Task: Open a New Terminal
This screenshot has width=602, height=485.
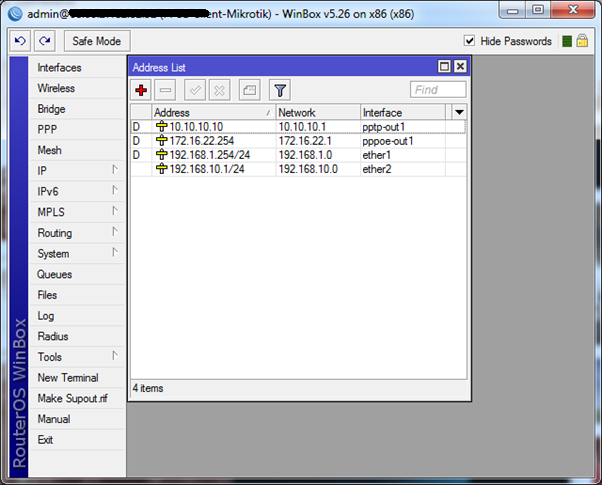Action: (x=77, y=378)
